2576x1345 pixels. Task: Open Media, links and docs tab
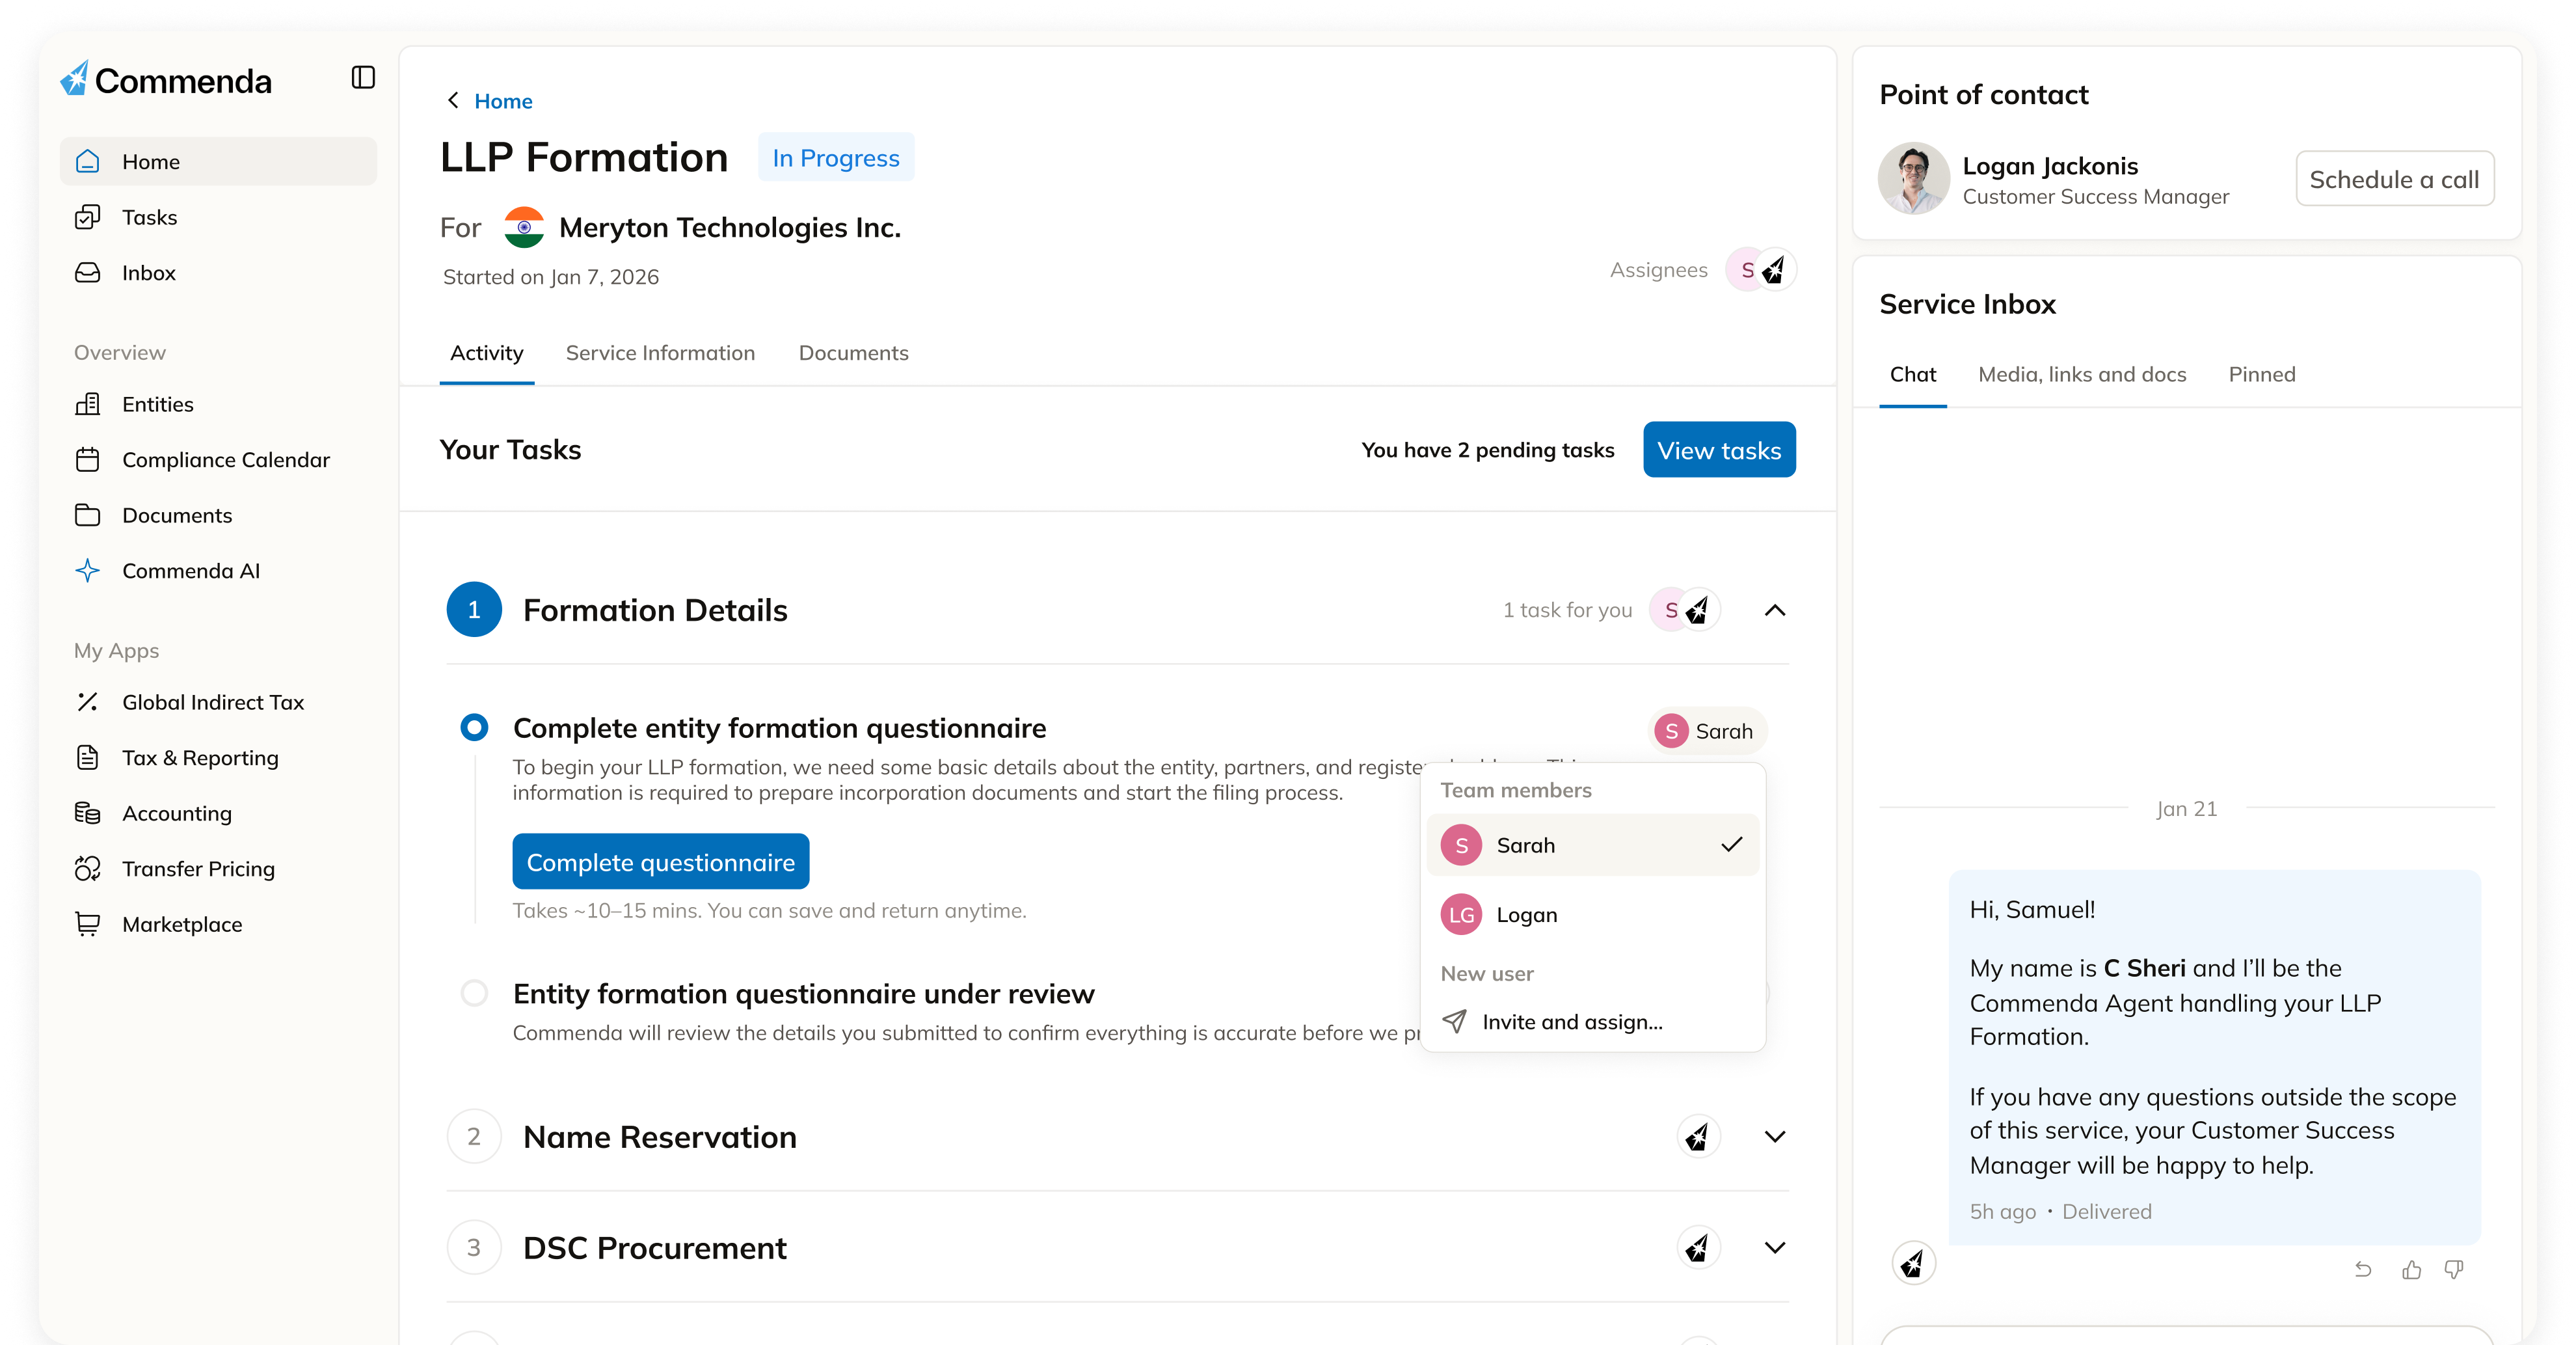pos(2082,374)
